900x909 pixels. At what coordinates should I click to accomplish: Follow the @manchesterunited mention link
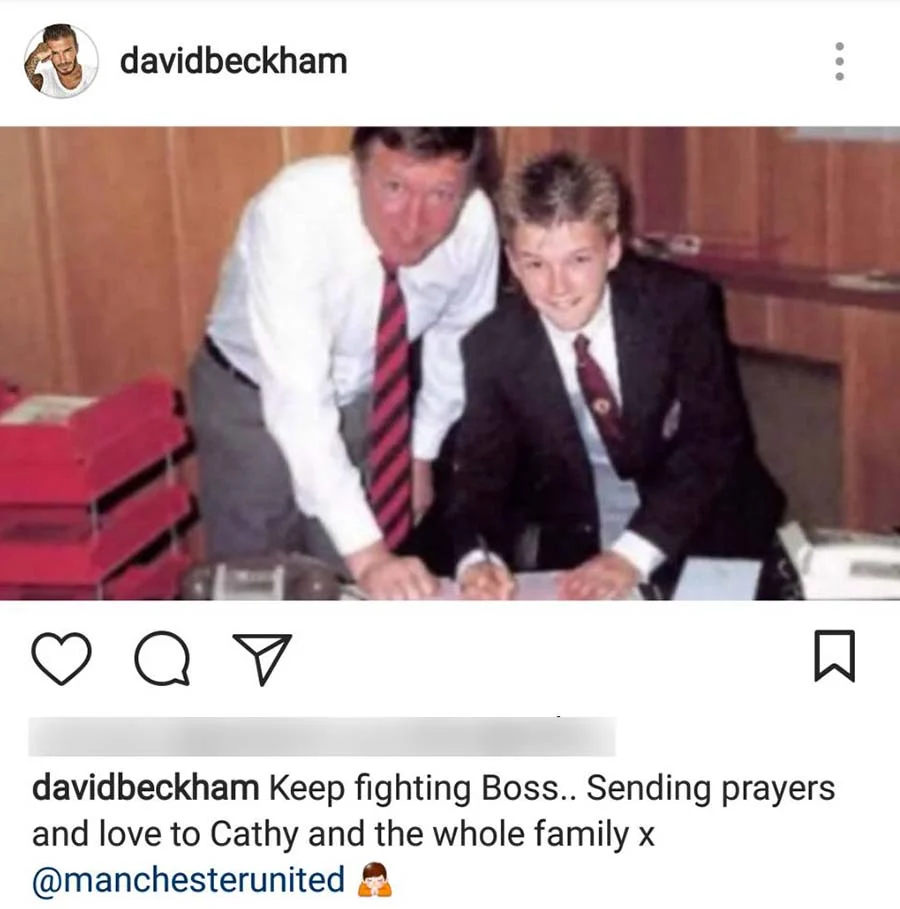point(188,880)
